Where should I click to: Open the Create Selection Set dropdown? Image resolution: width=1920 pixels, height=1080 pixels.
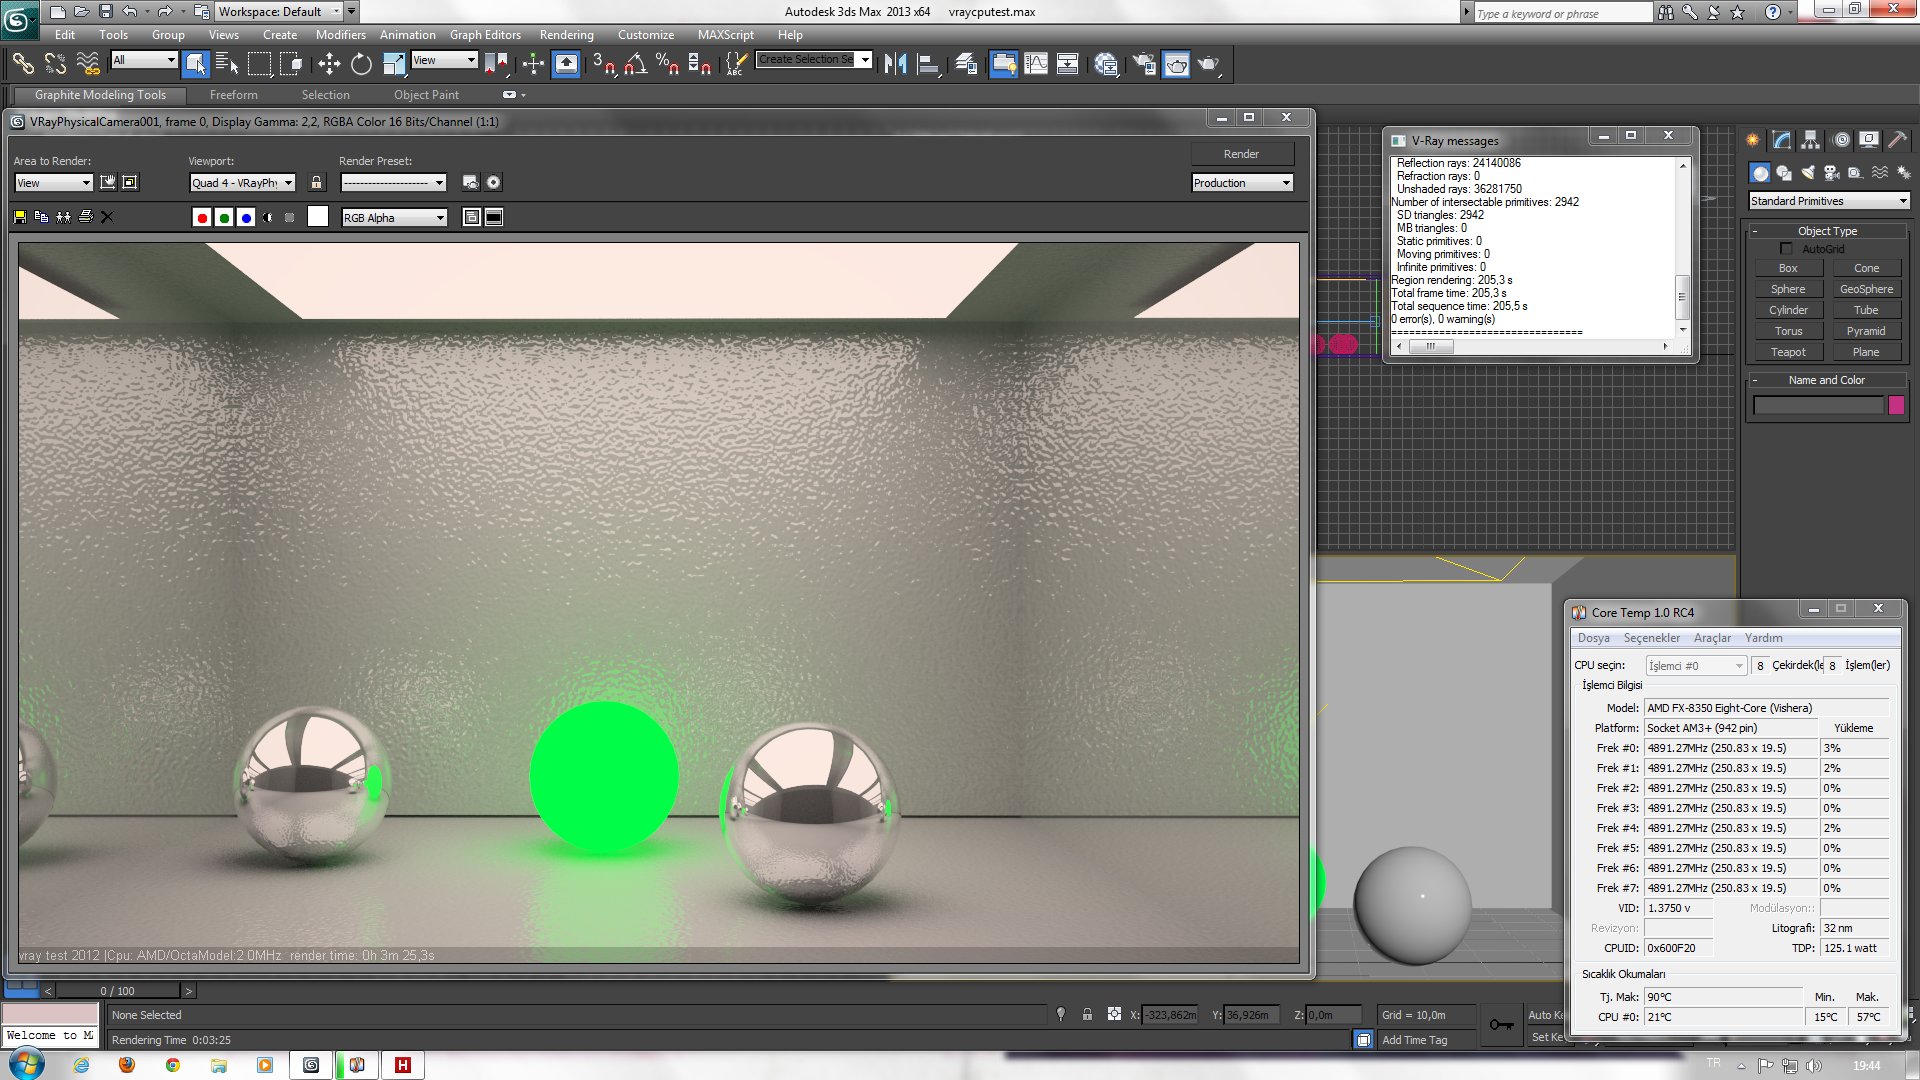point(814,60)
